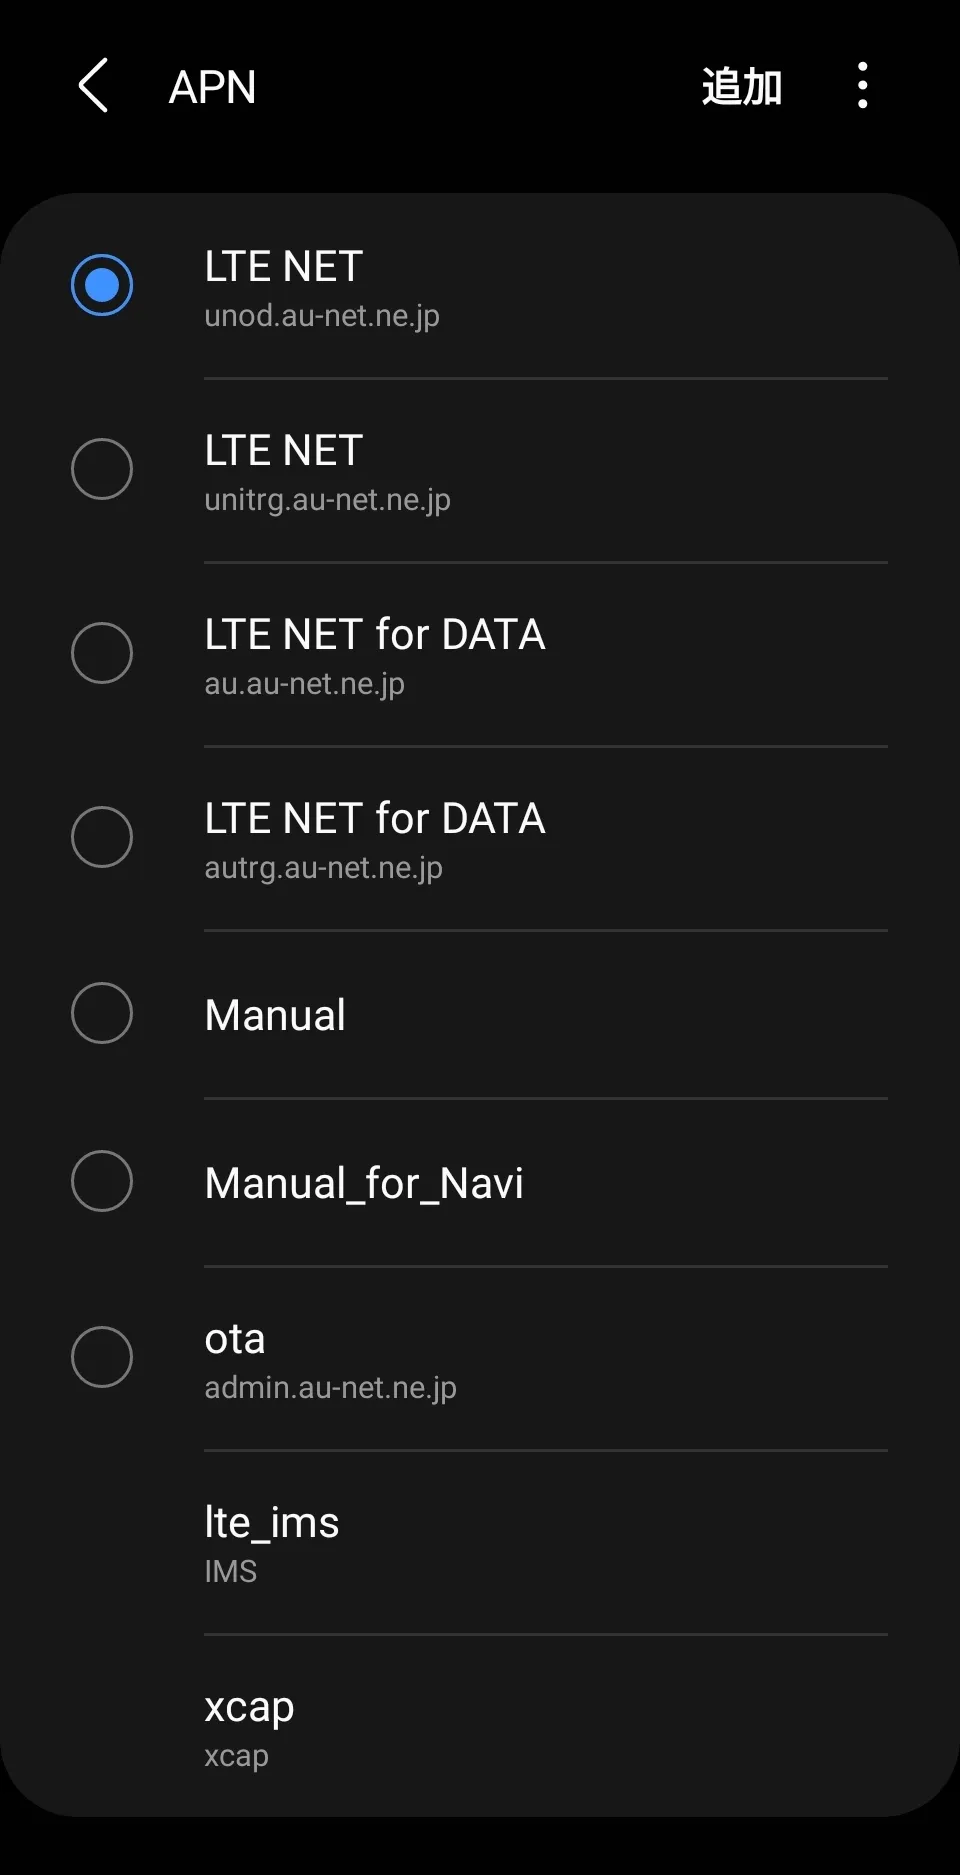Open the three-dot more options menu
This screenshot has width=960, height=1875.
[x=862, y=86]
